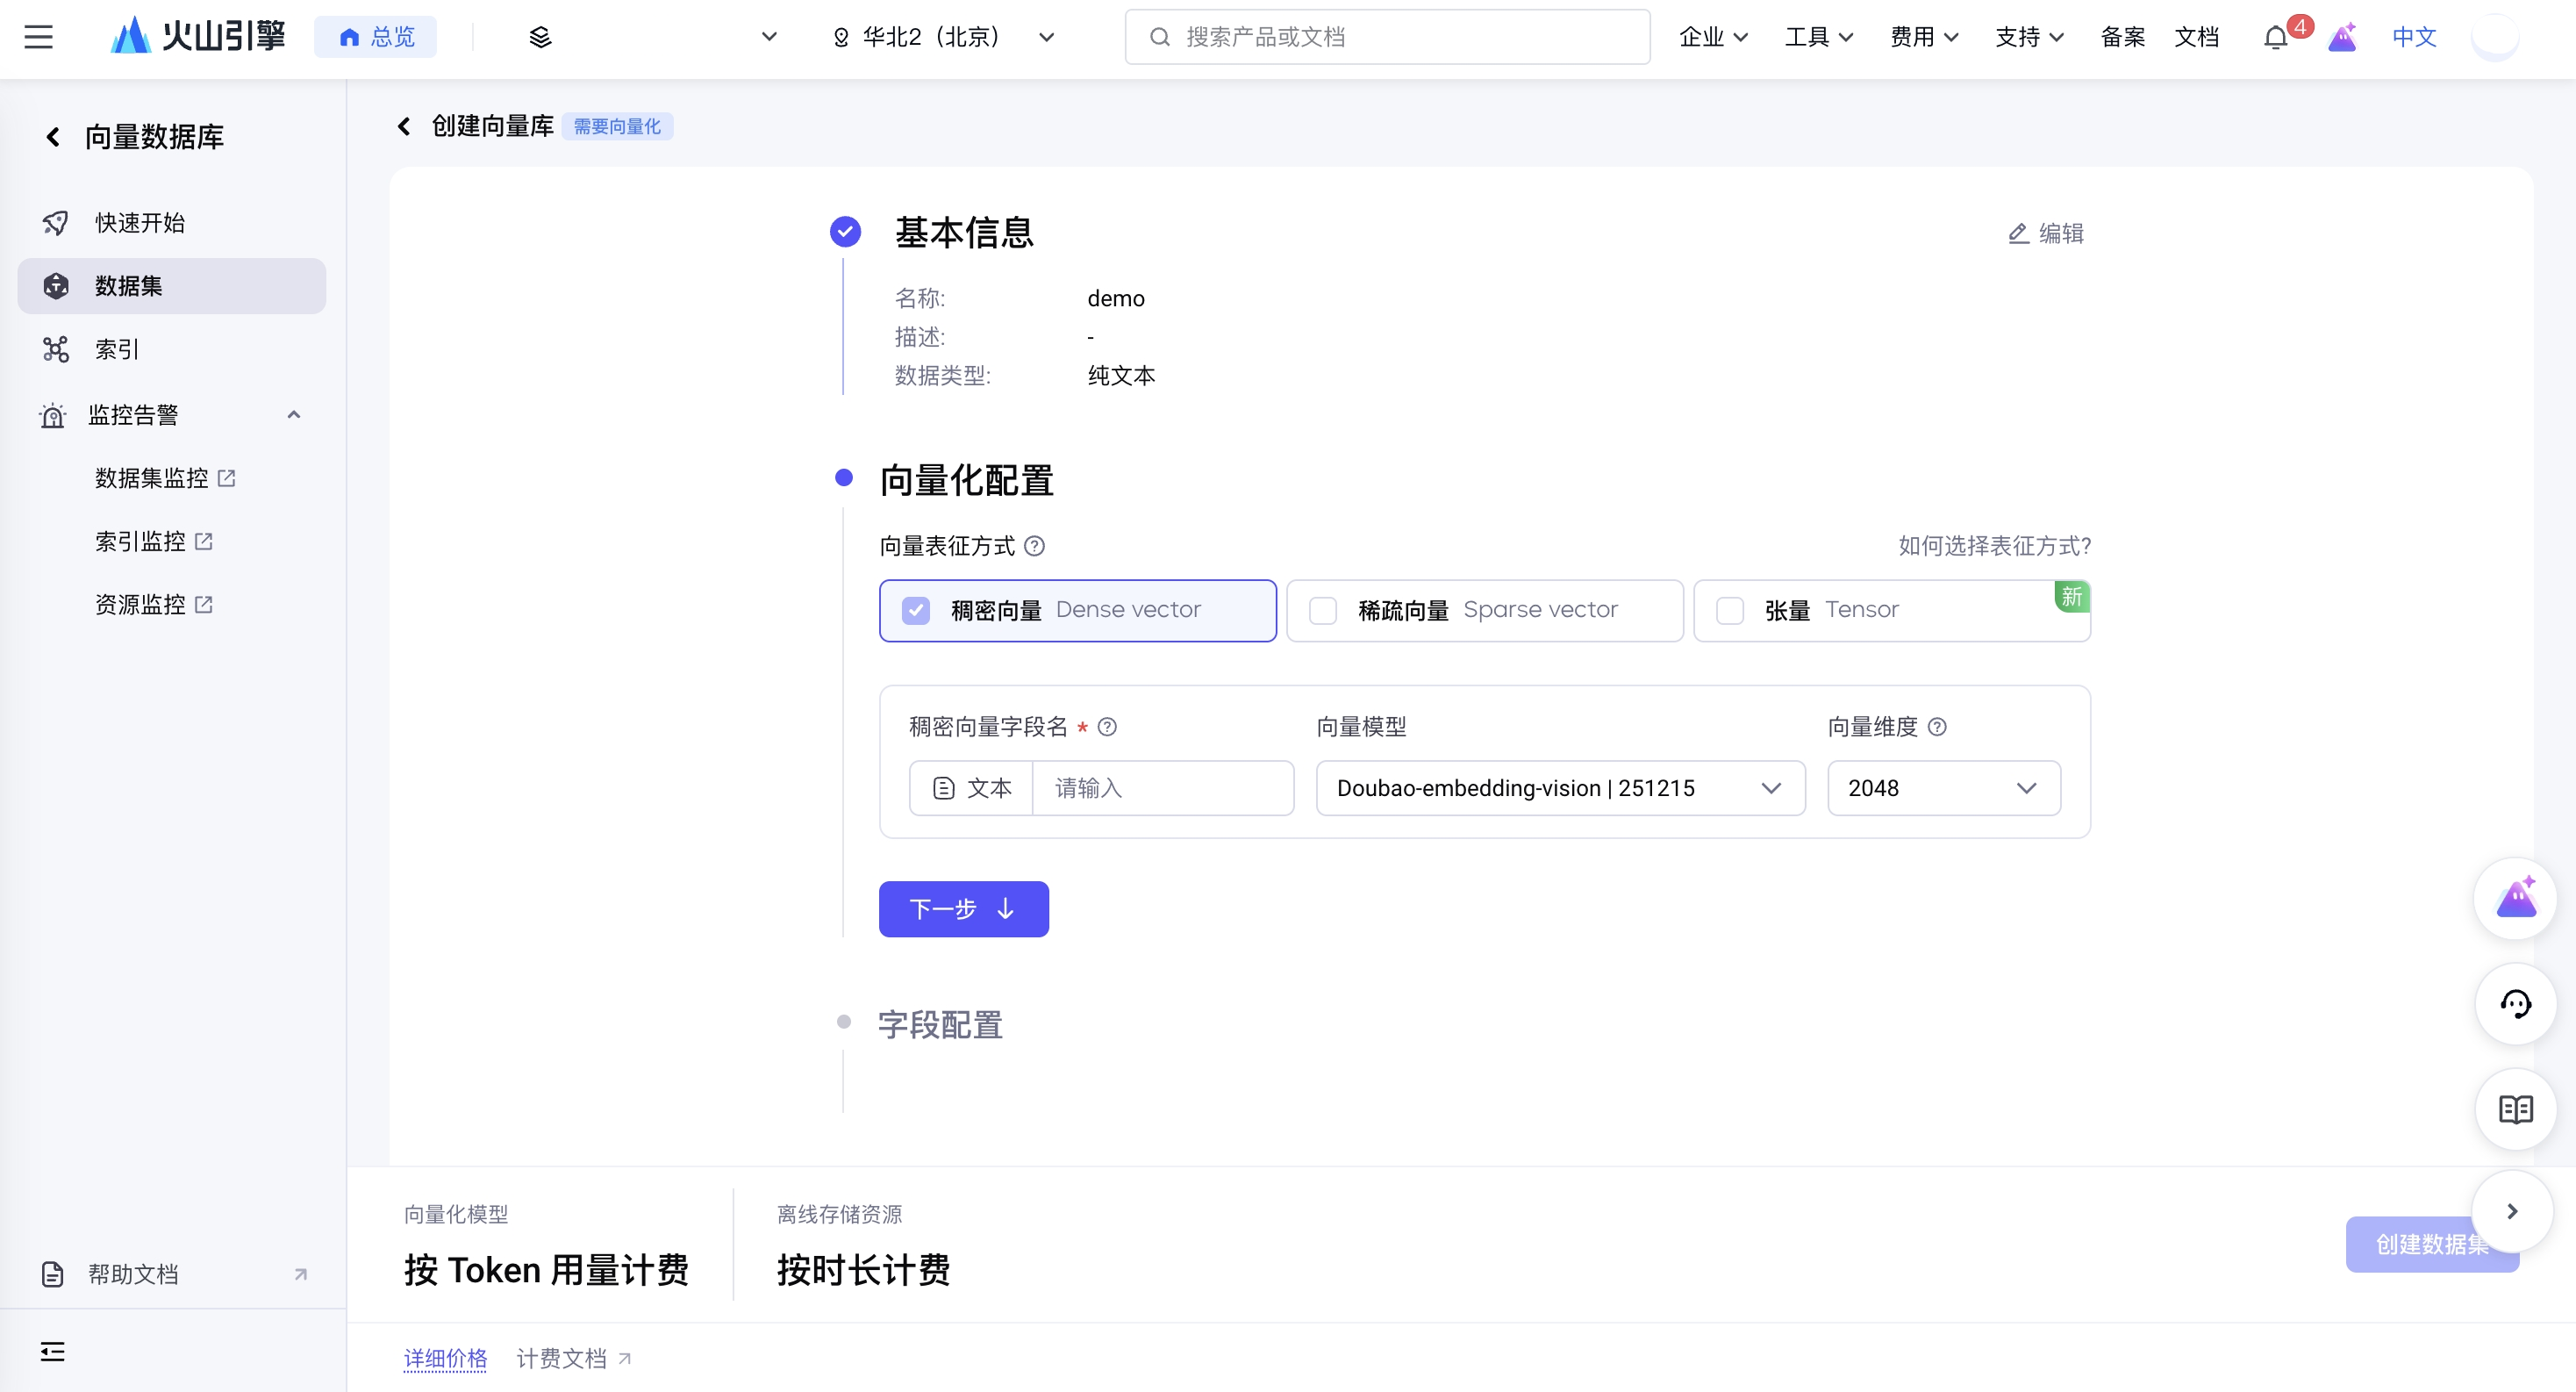
Task: Click the notification bell icon
Action: pos(2275,38)
